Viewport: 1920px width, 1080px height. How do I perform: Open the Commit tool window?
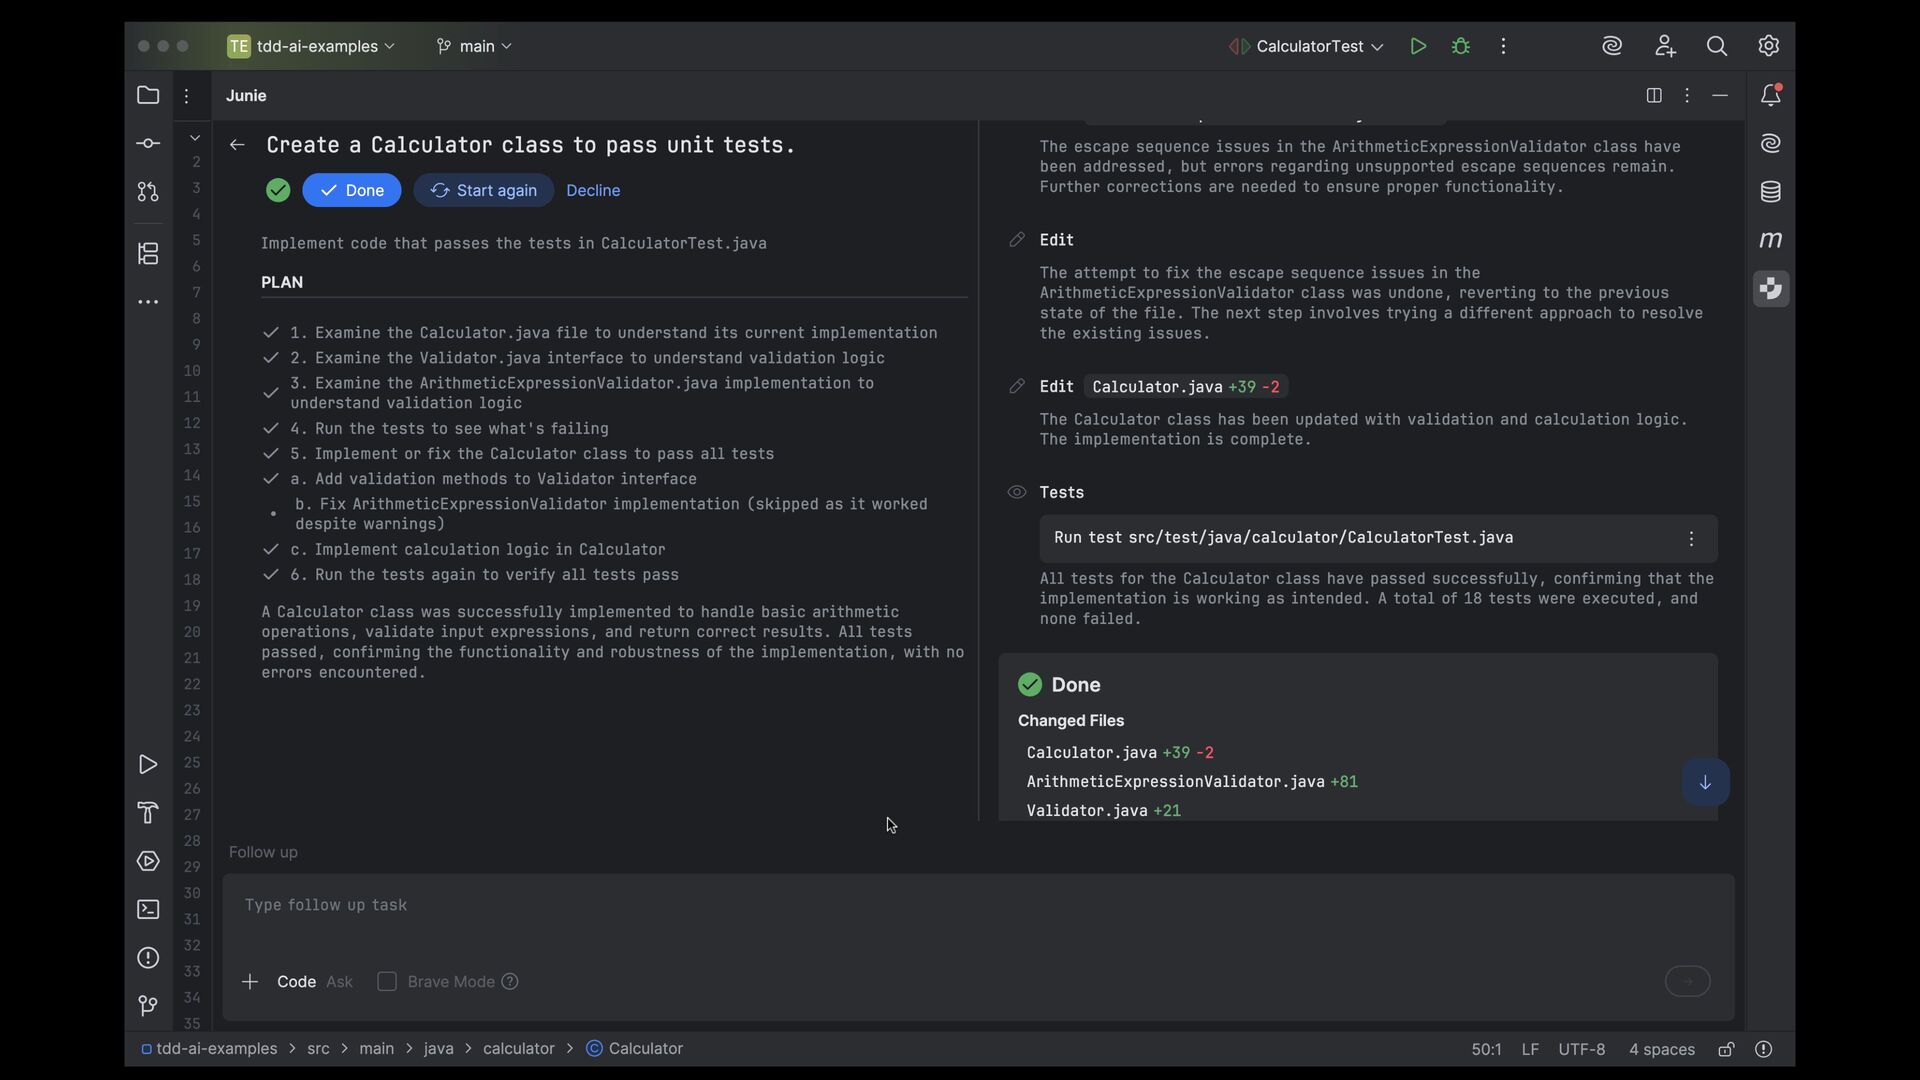click(x=148, y=144)
